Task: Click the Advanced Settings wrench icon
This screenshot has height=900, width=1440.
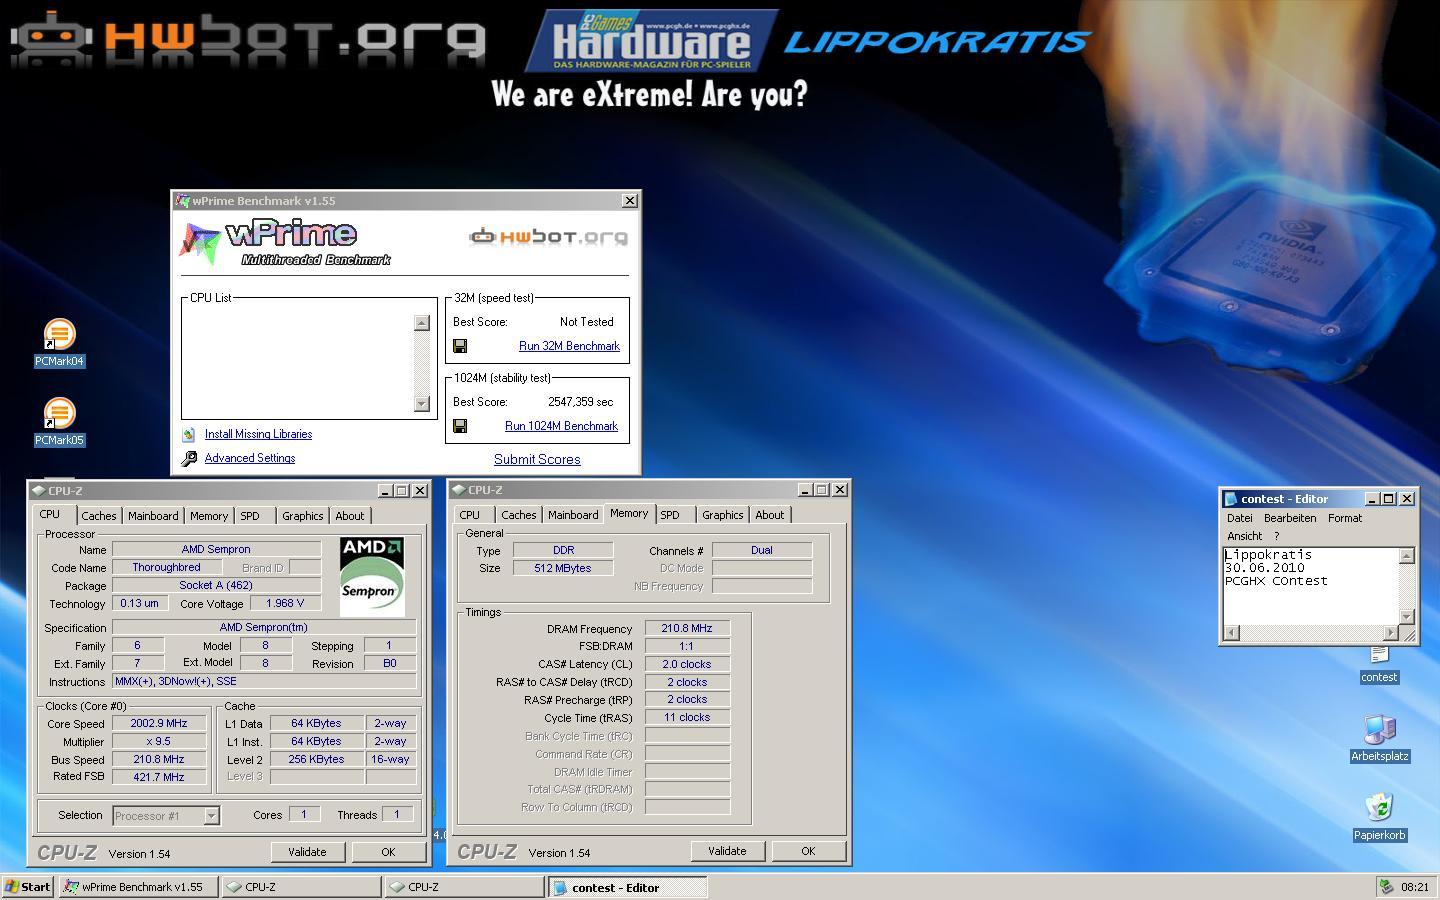Action: tap(189, 458)
